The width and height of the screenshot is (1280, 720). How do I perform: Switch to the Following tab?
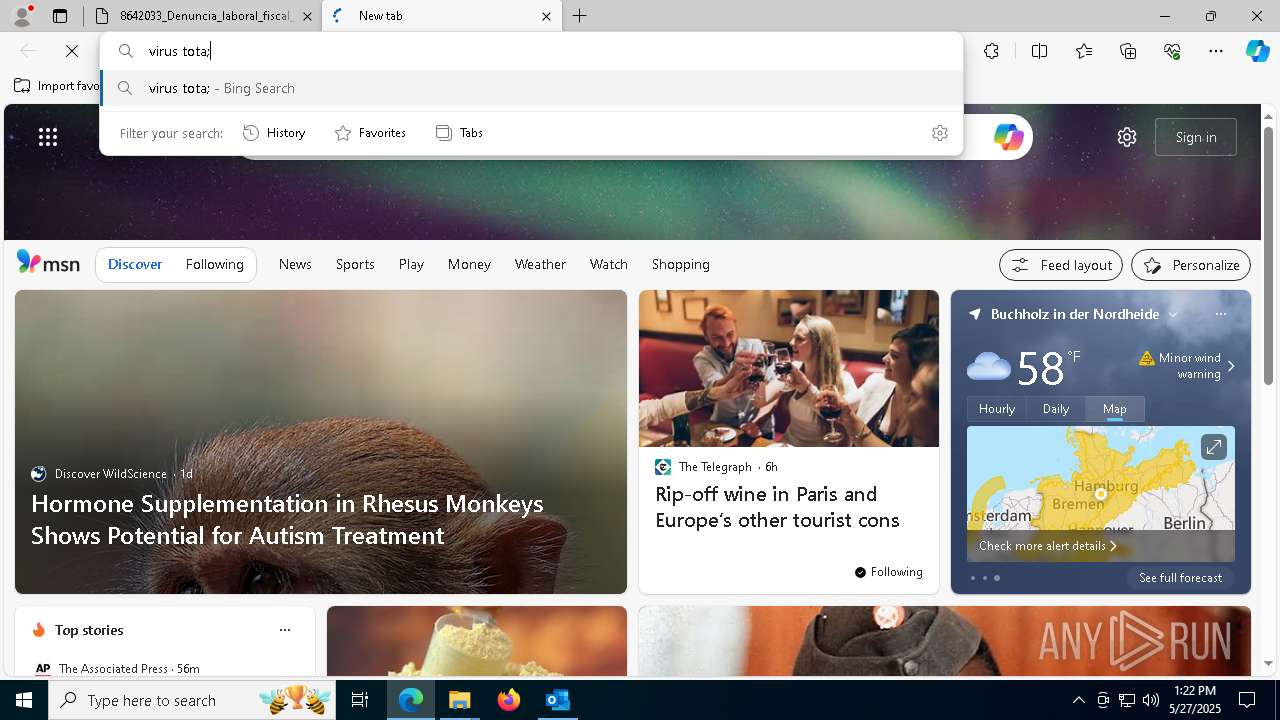[215, 264]
